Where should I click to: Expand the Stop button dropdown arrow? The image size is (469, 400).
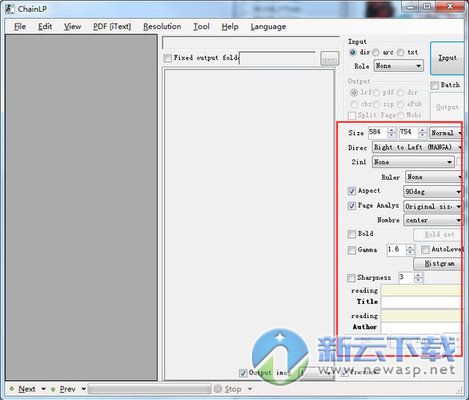click(250, 389)
